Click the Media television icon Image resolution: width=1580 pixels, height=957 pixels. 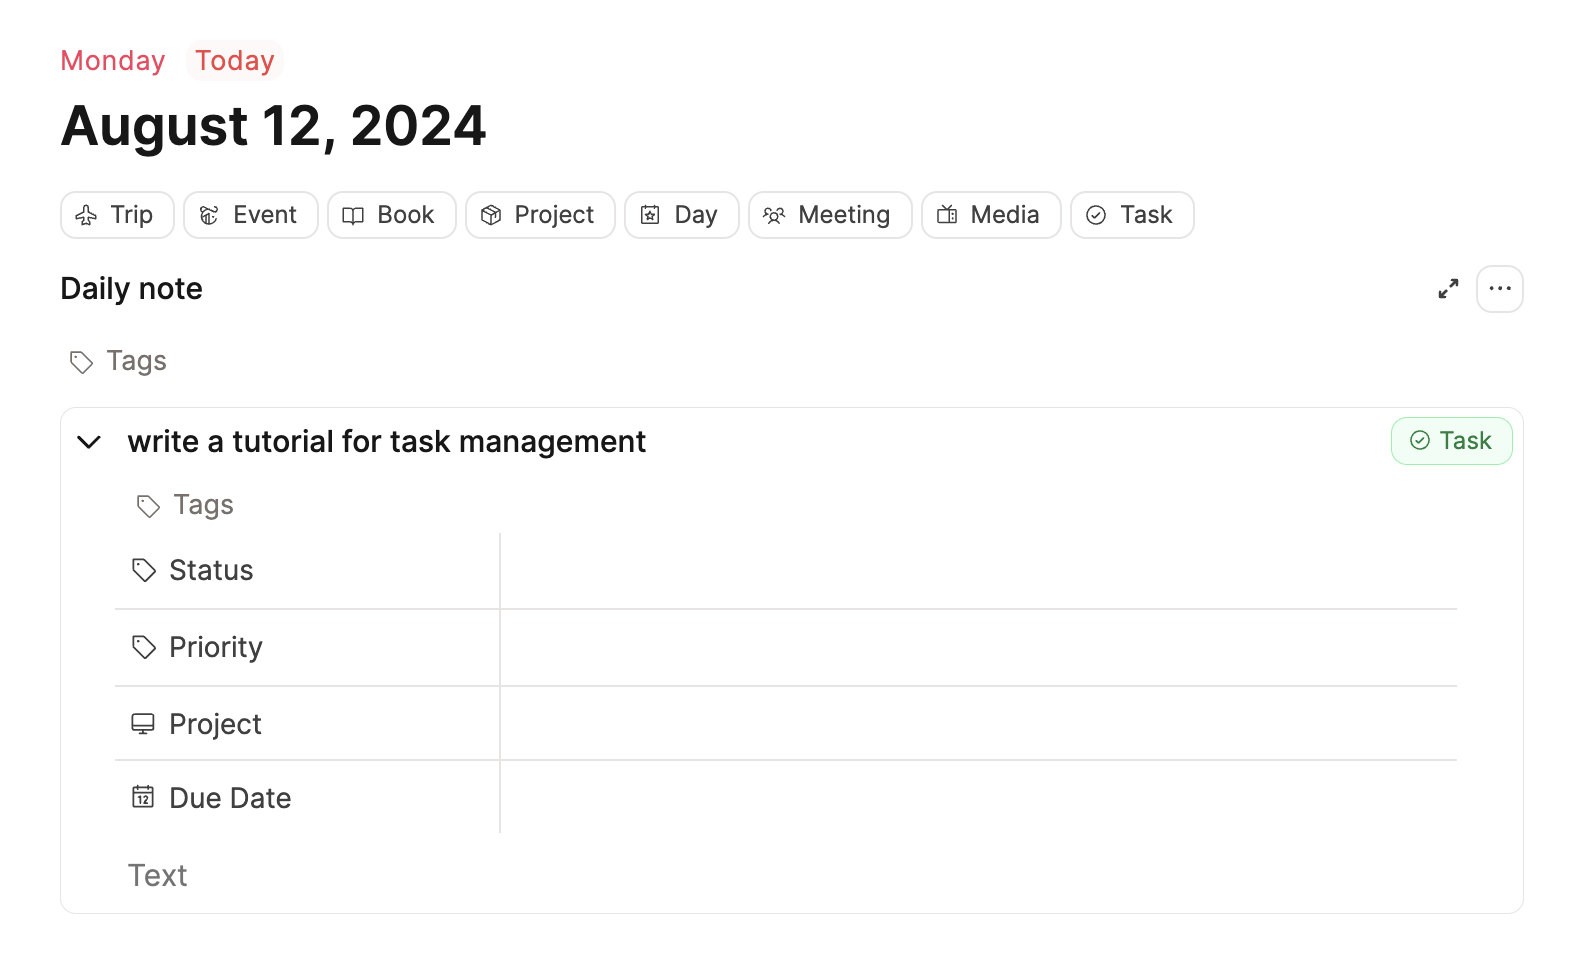pos(947,215)
